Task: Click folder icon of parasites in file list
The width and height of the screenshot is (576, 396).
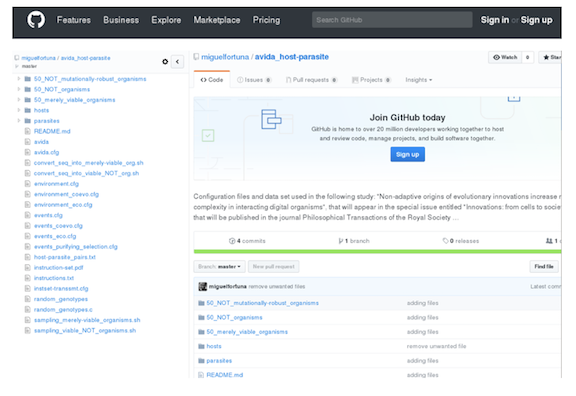Action: 201,361
